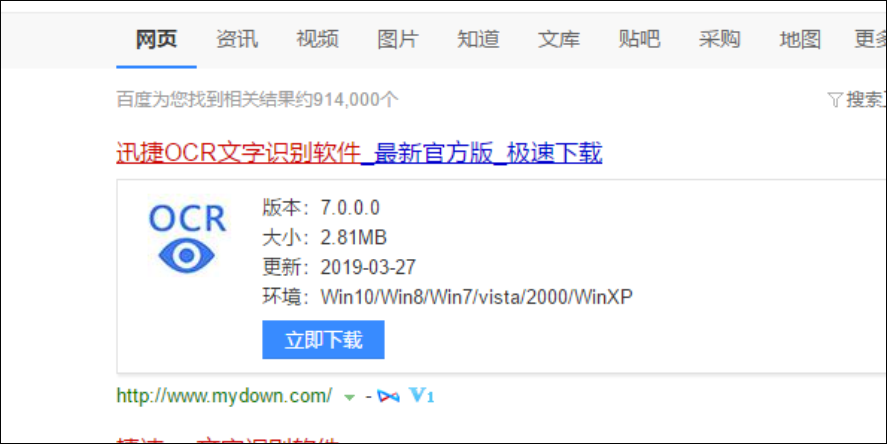Click the 百度为您找到相关结果约914,000个 text

pyautogui.click(x=257, y=100)
